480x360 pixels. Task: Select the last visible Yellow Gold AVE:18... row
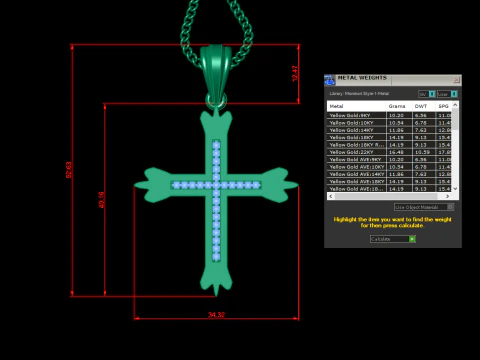coord(389,189)
